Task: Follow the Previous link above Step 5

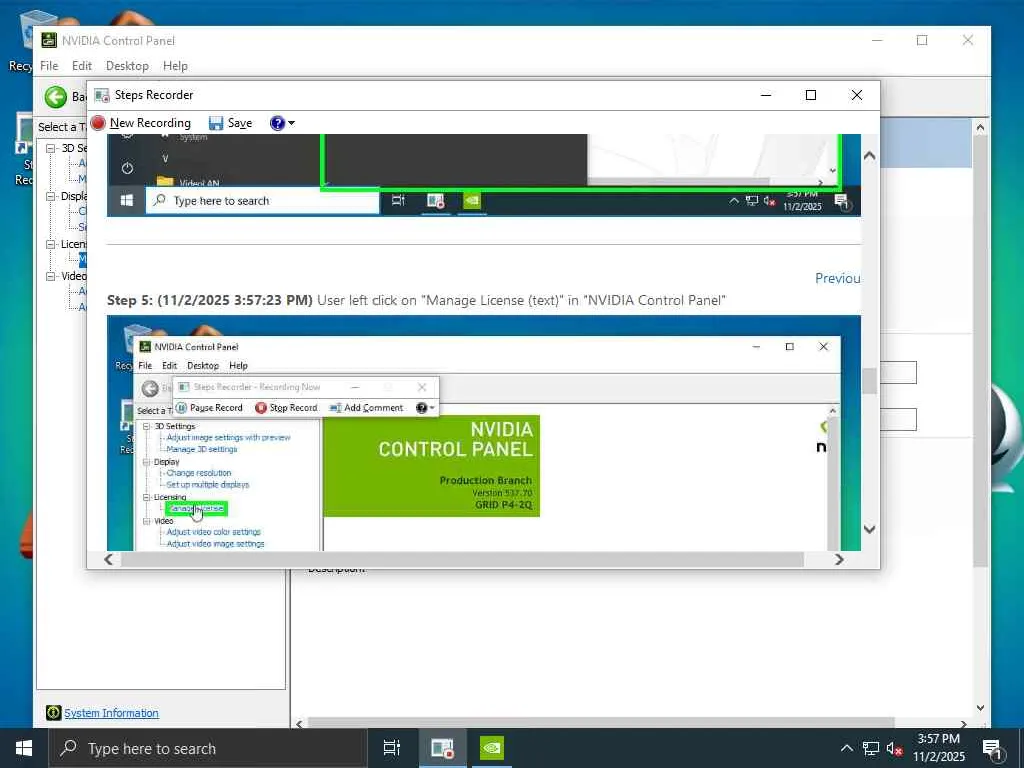Action: coord(837,278)
